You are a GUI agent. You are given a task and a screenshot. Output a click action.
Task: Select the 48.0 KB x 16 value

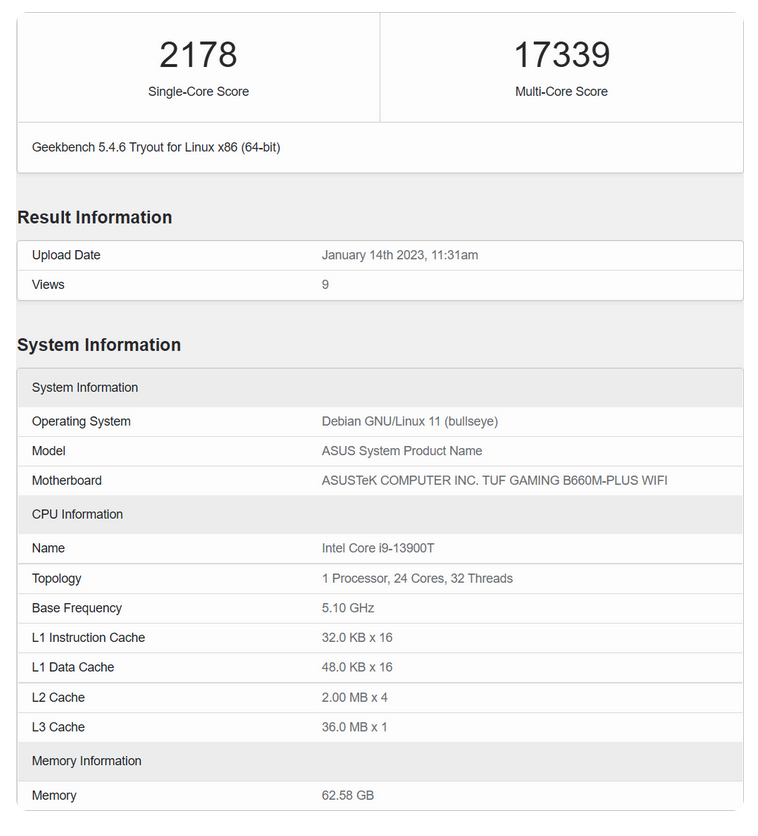point(357,668)
